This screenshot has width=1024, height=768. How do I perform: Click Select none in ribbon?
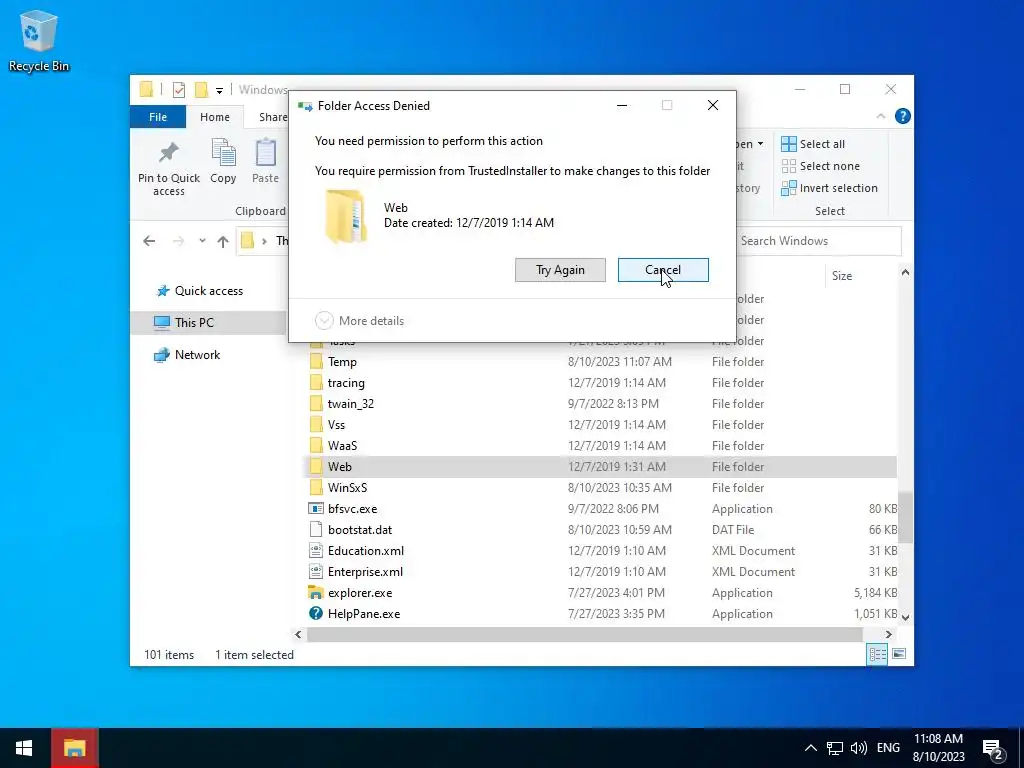click(821, 166)
